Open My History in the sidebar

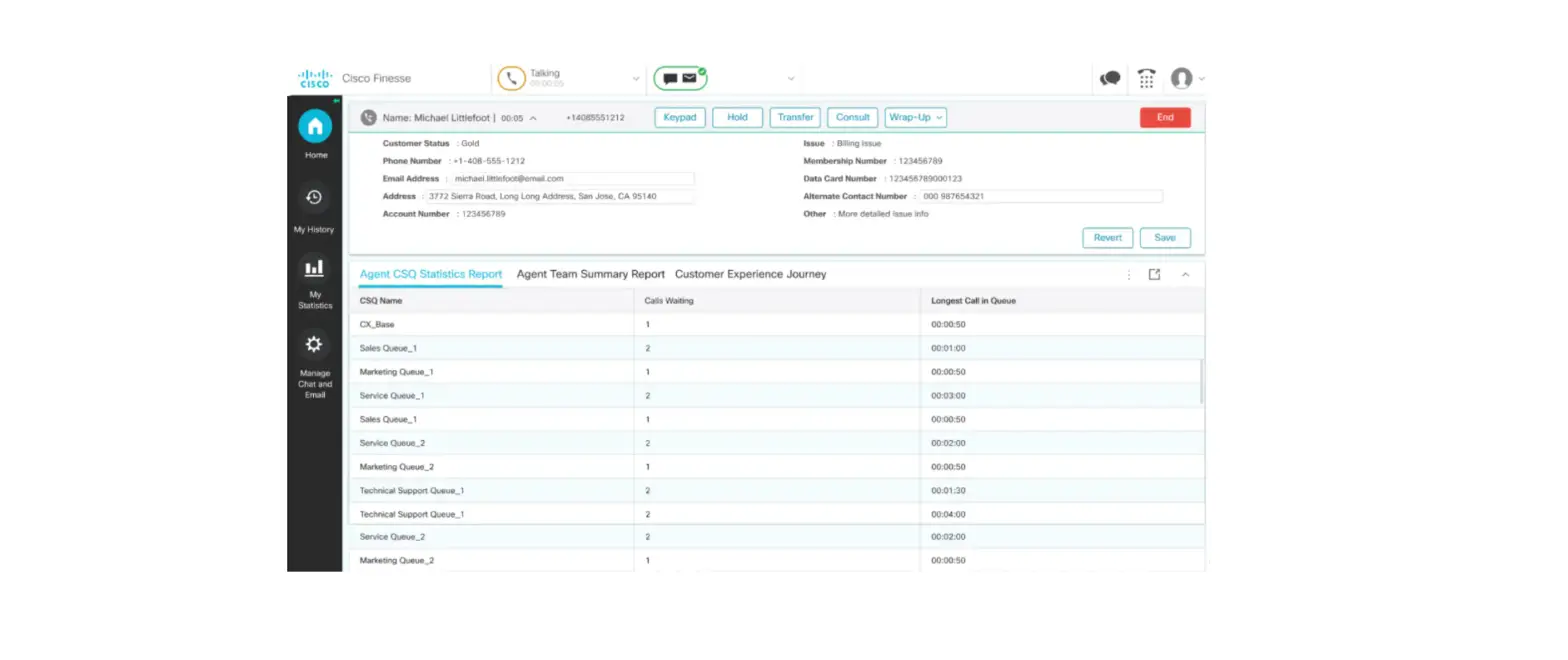point(314,198)
